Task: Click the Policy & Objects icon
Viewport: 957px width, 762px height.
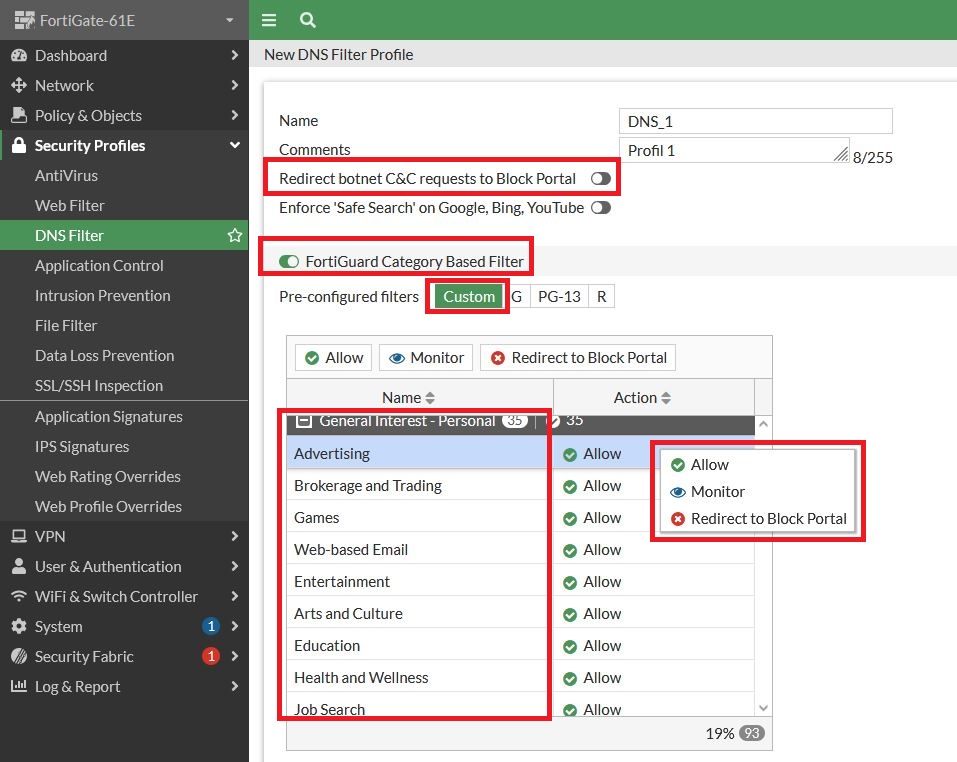Action: pyautogui.click(x=19, y=115)
